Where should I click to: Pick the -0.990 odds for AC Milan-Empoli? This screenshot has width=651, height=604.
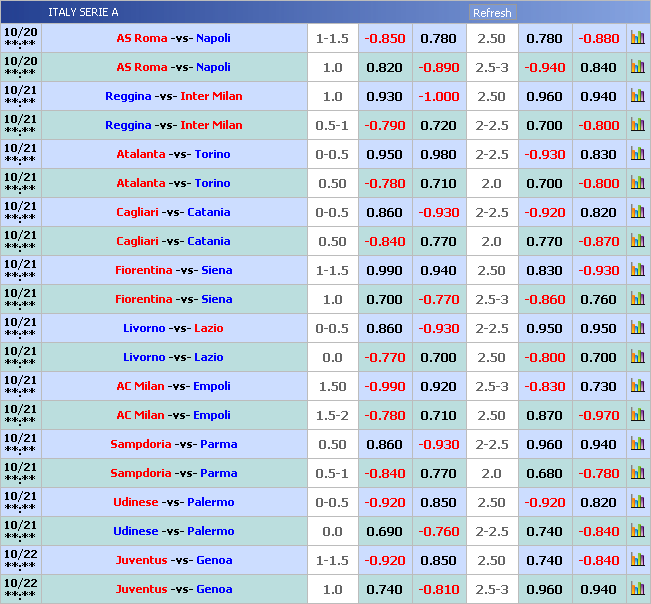click(385, 387)
